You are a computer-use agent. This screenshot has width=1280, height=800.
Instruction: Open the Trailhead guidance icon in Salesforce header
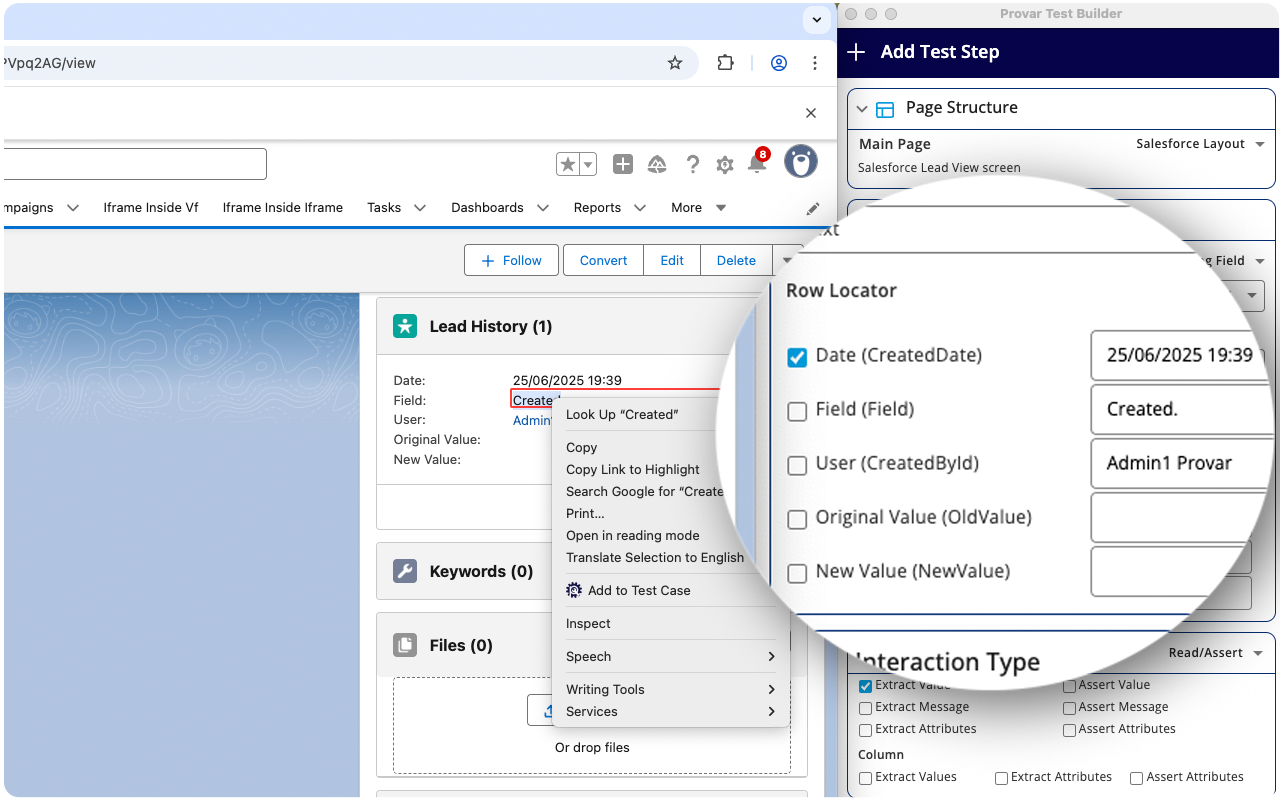(x=657, y=164)
